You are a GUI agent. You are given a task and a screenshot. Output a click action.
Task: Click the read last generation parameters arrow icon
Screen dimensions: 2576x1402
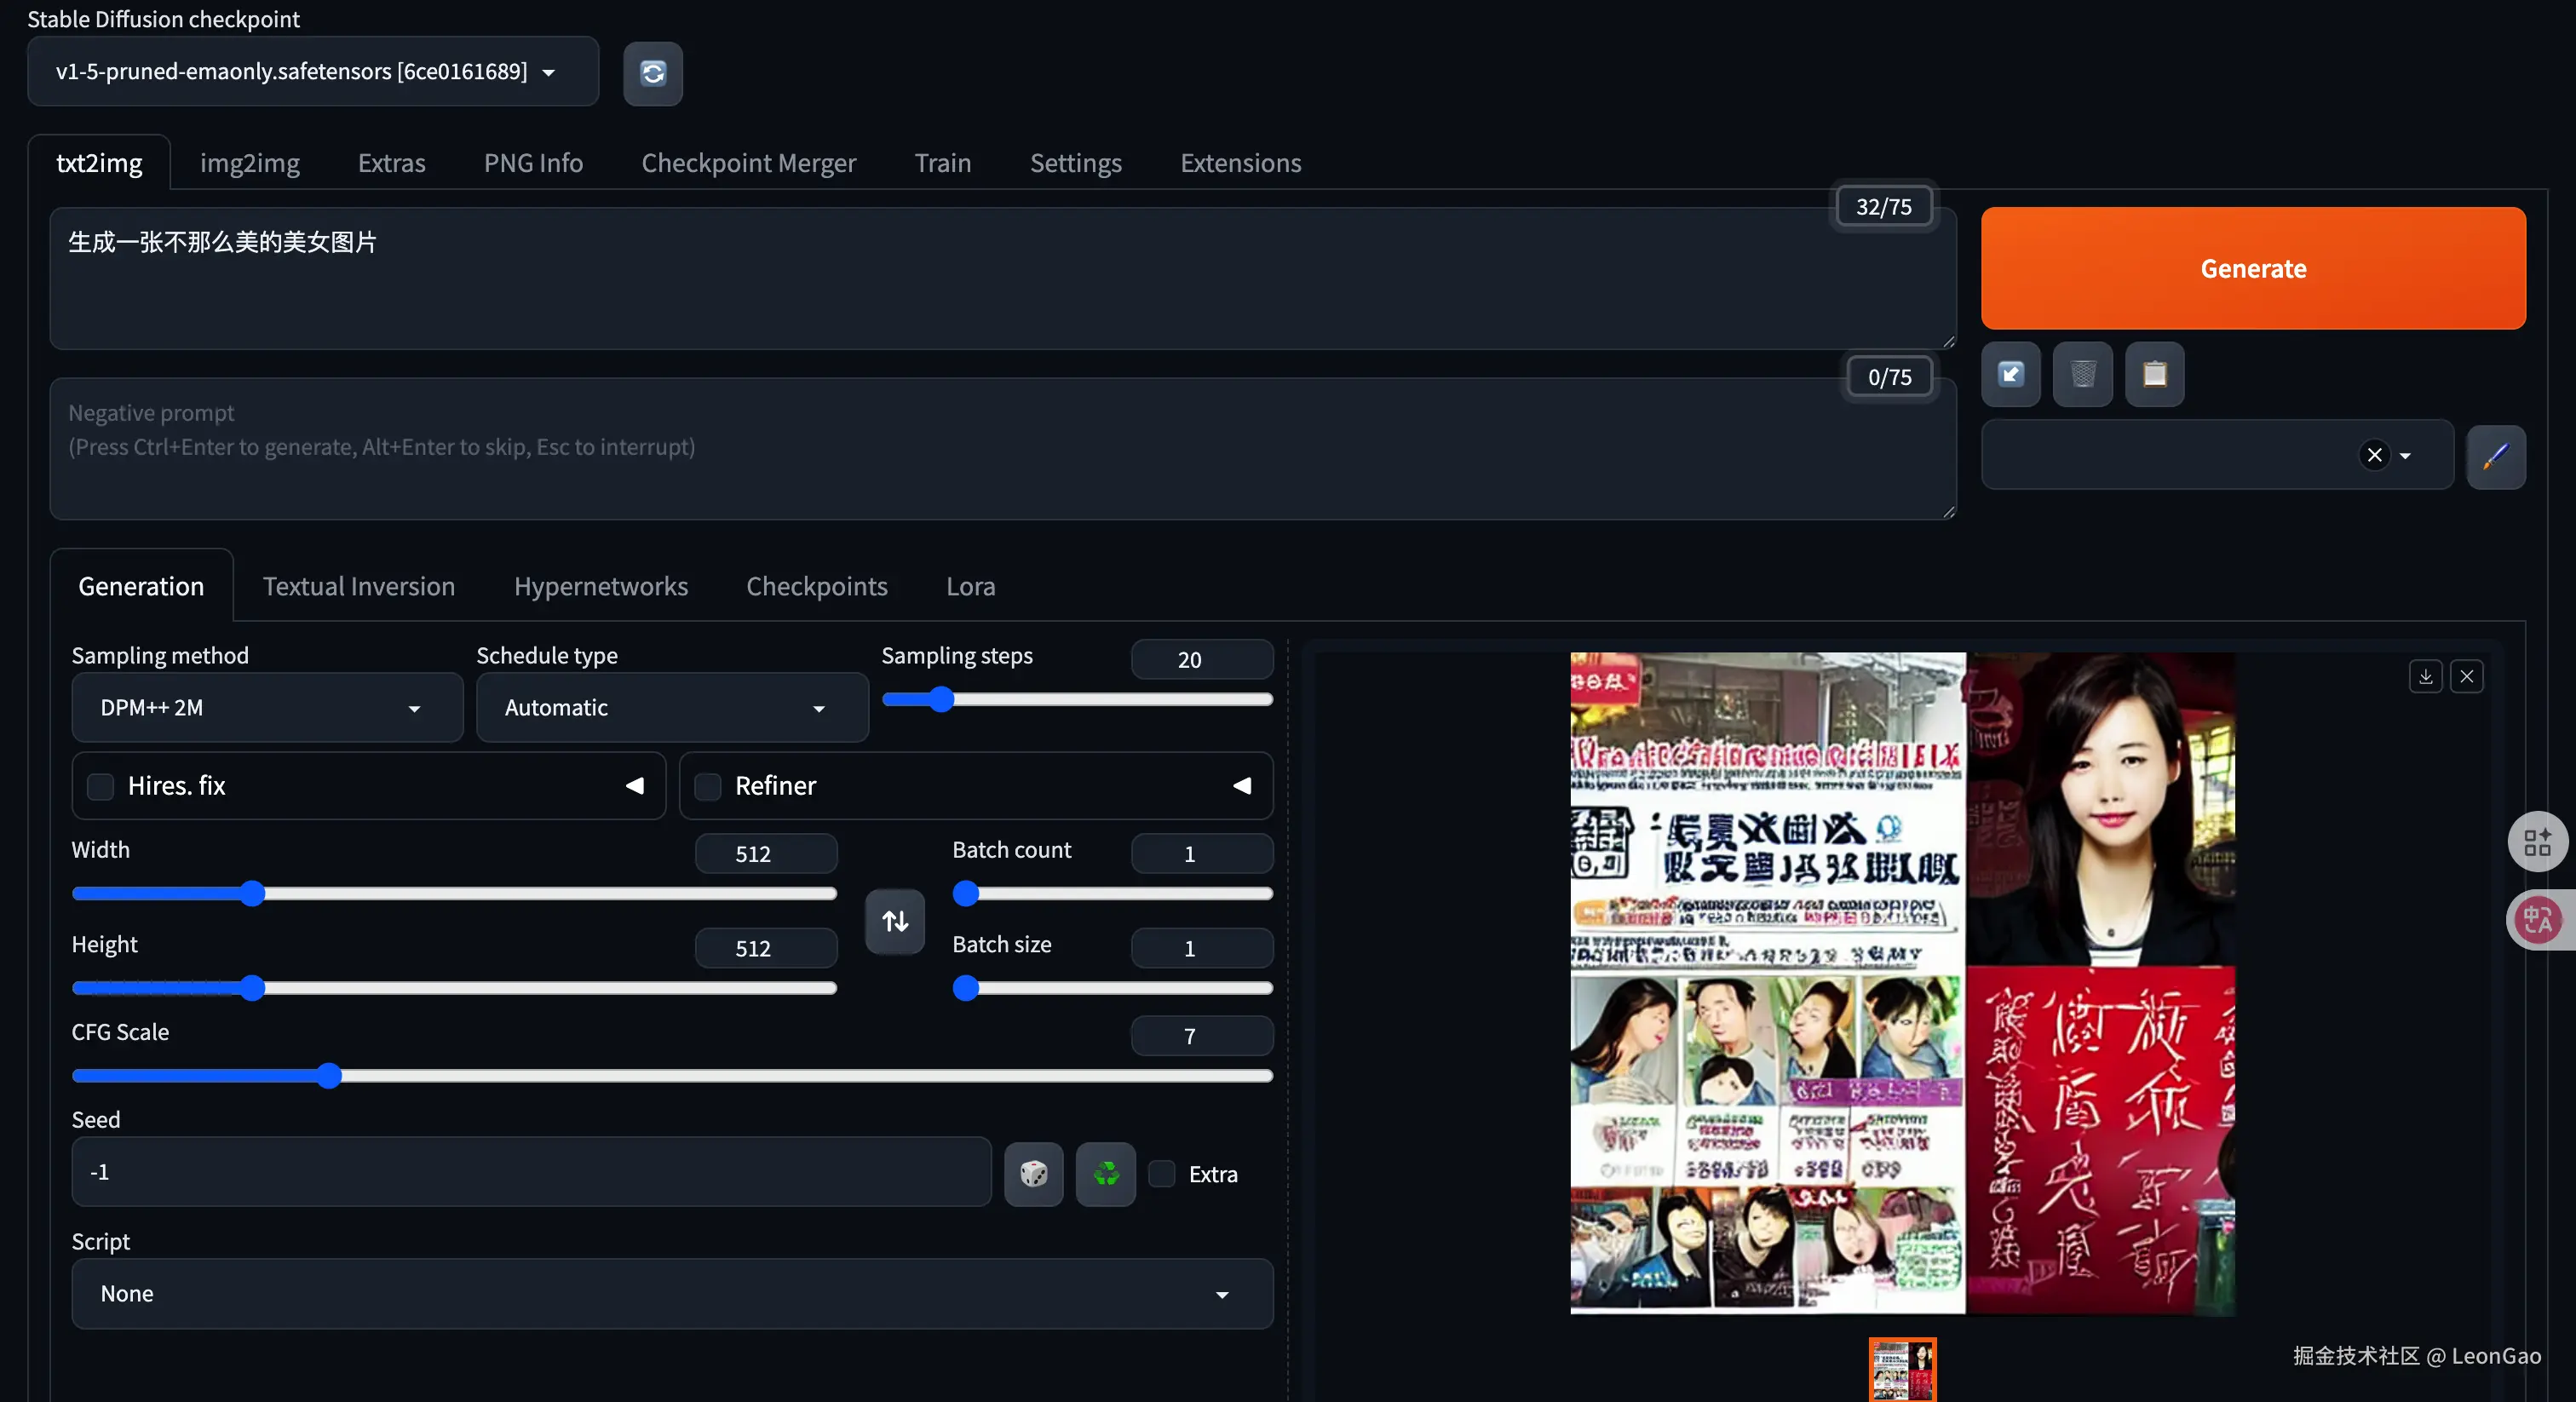[x=2010, y=374]
